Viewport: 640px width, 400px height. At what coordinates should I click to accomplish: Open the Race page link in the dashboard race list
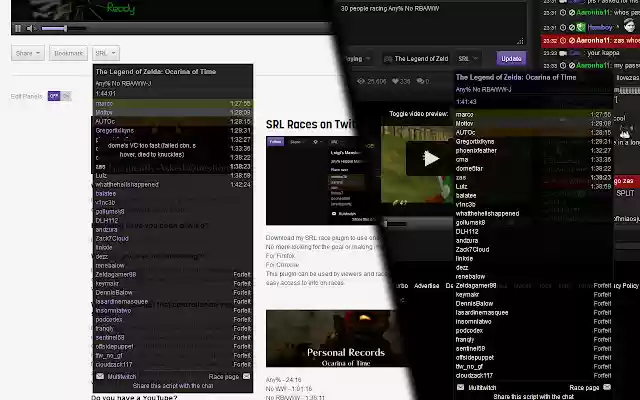(584, 388)
